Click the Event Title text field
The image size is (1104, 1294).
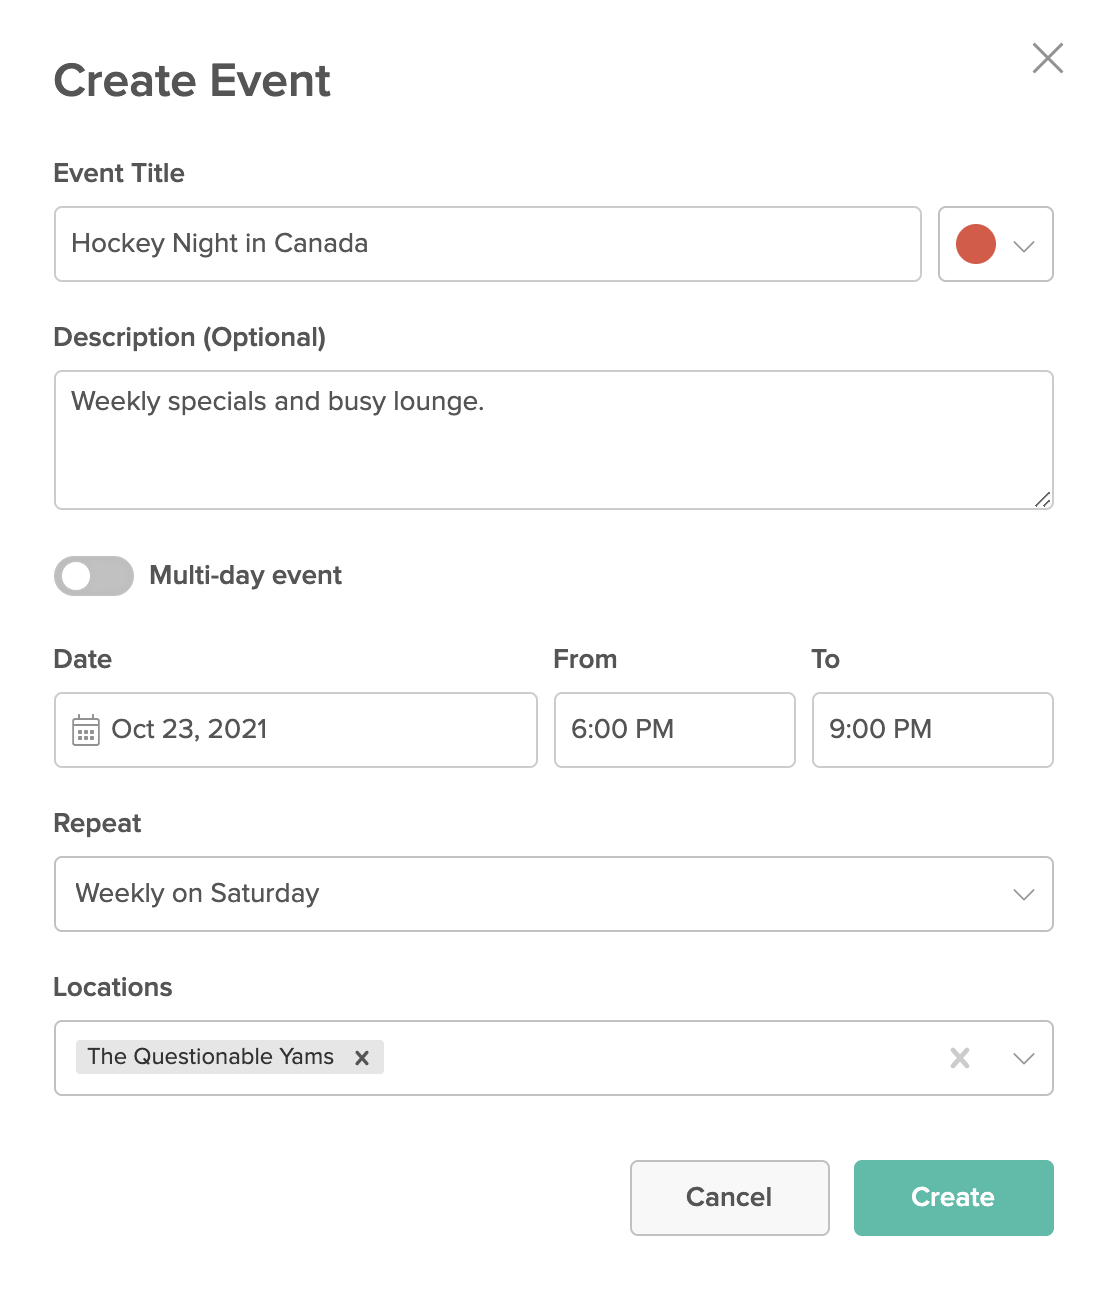[488, 244]
